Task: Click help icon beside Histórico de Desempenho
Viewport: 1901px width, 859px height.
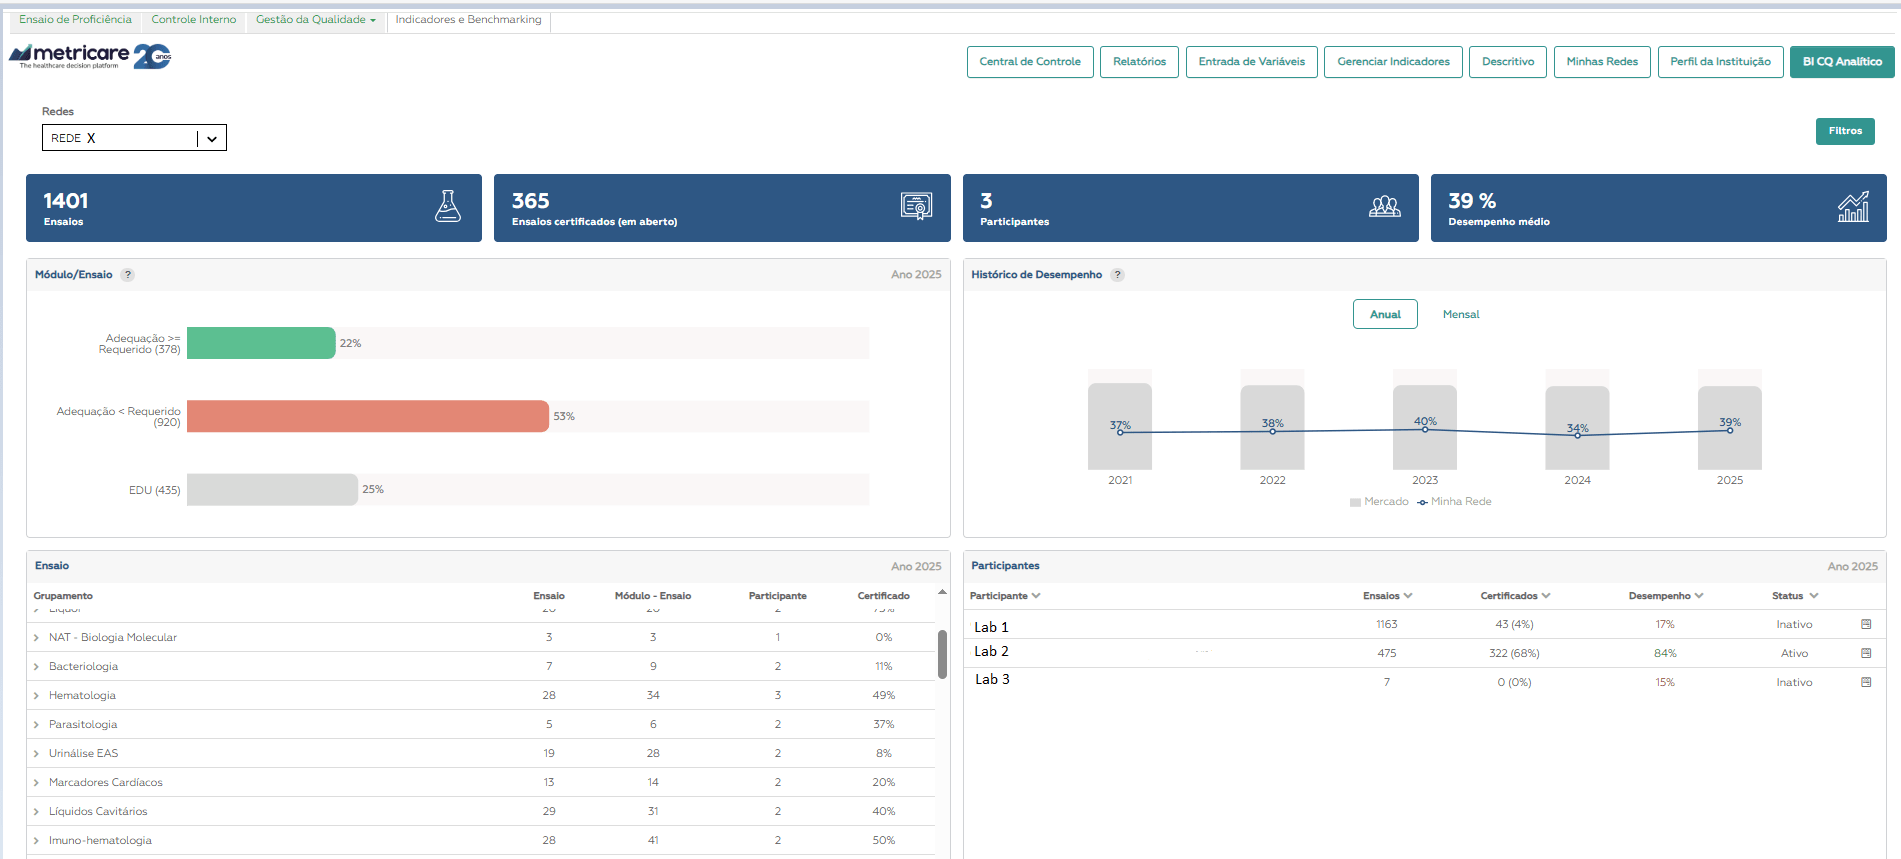Action: tap(1118, 275)
